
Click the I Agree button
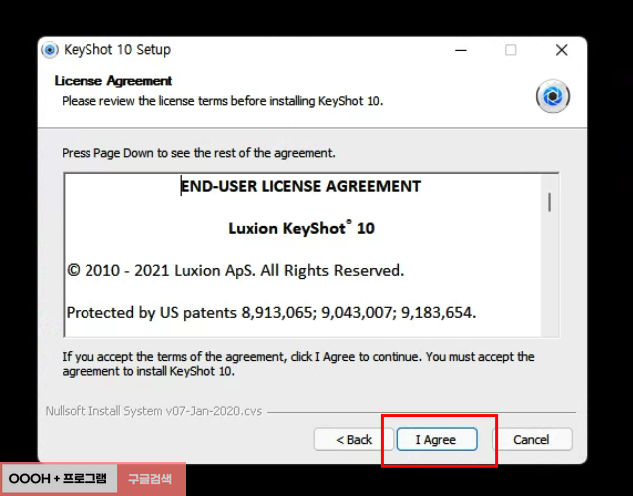(437, 439)
